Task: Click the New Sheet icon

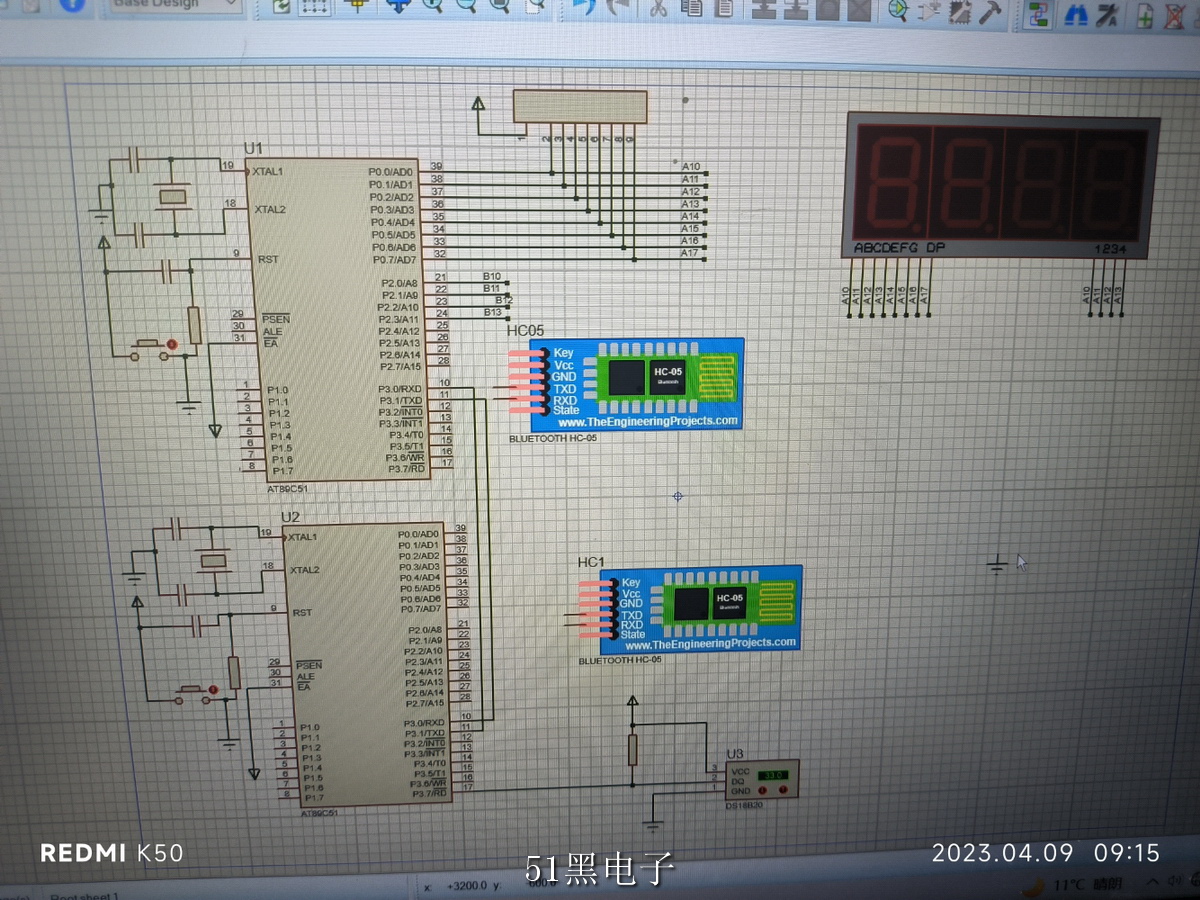Action: [x=1146, y=15]
